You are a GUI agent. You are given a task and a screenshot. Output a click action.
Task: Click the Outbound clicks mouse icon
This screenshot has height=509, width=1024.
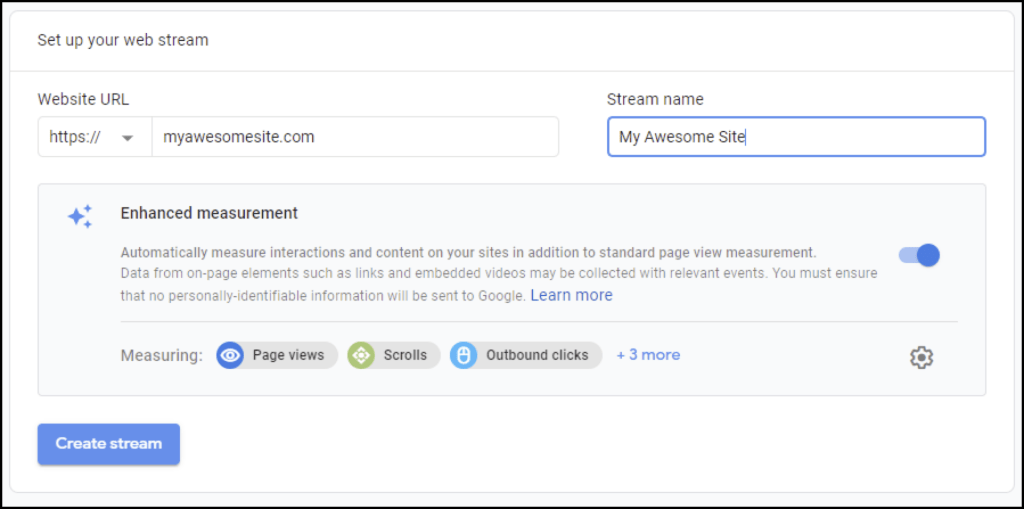[463, 355]
